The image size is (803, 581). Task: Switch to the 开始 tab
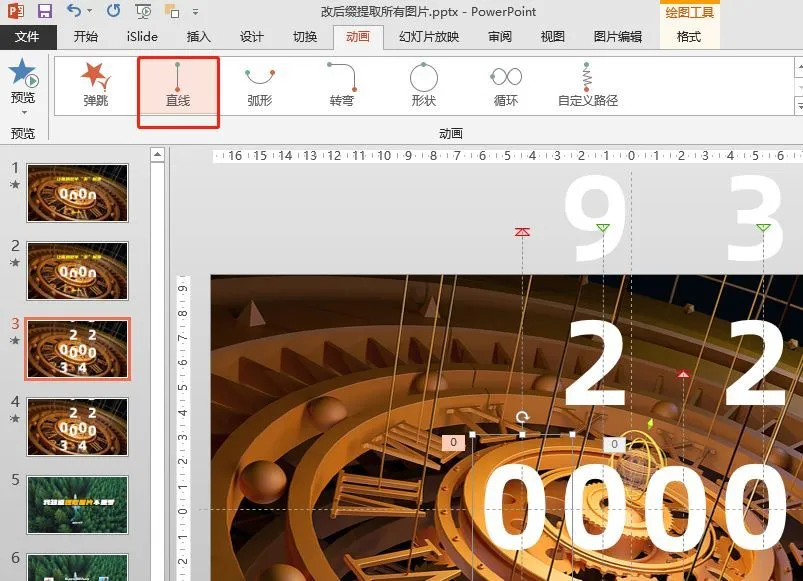86,36
